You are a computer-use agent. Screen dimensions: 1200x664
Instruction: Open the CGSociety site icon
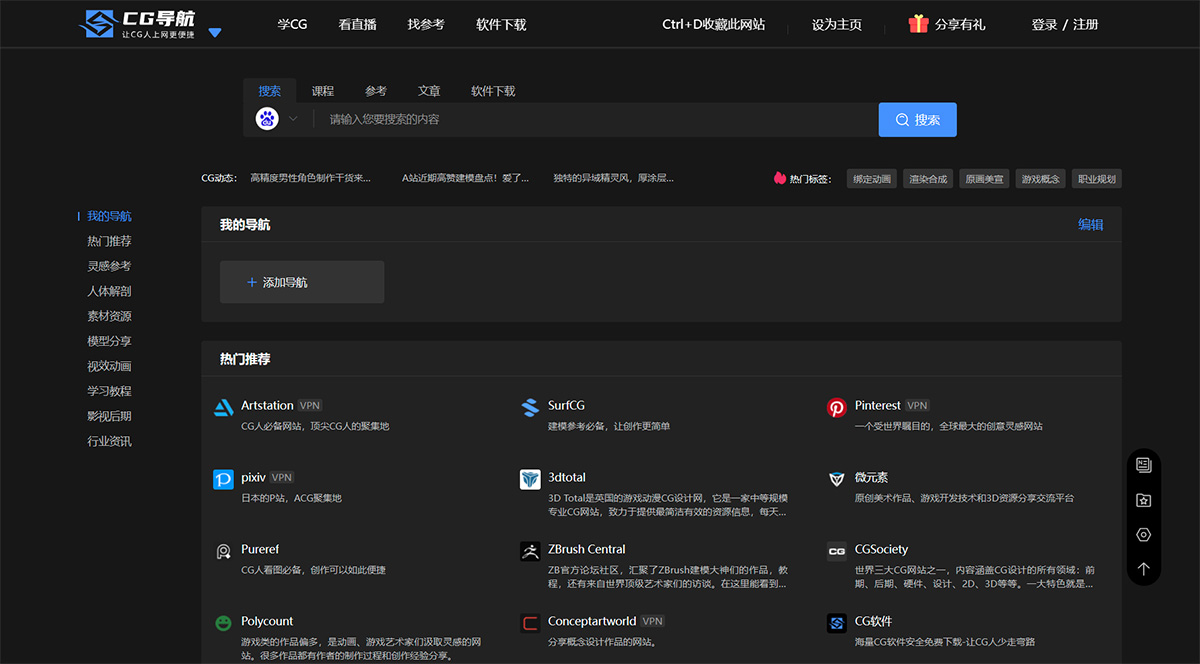(836, 551)
